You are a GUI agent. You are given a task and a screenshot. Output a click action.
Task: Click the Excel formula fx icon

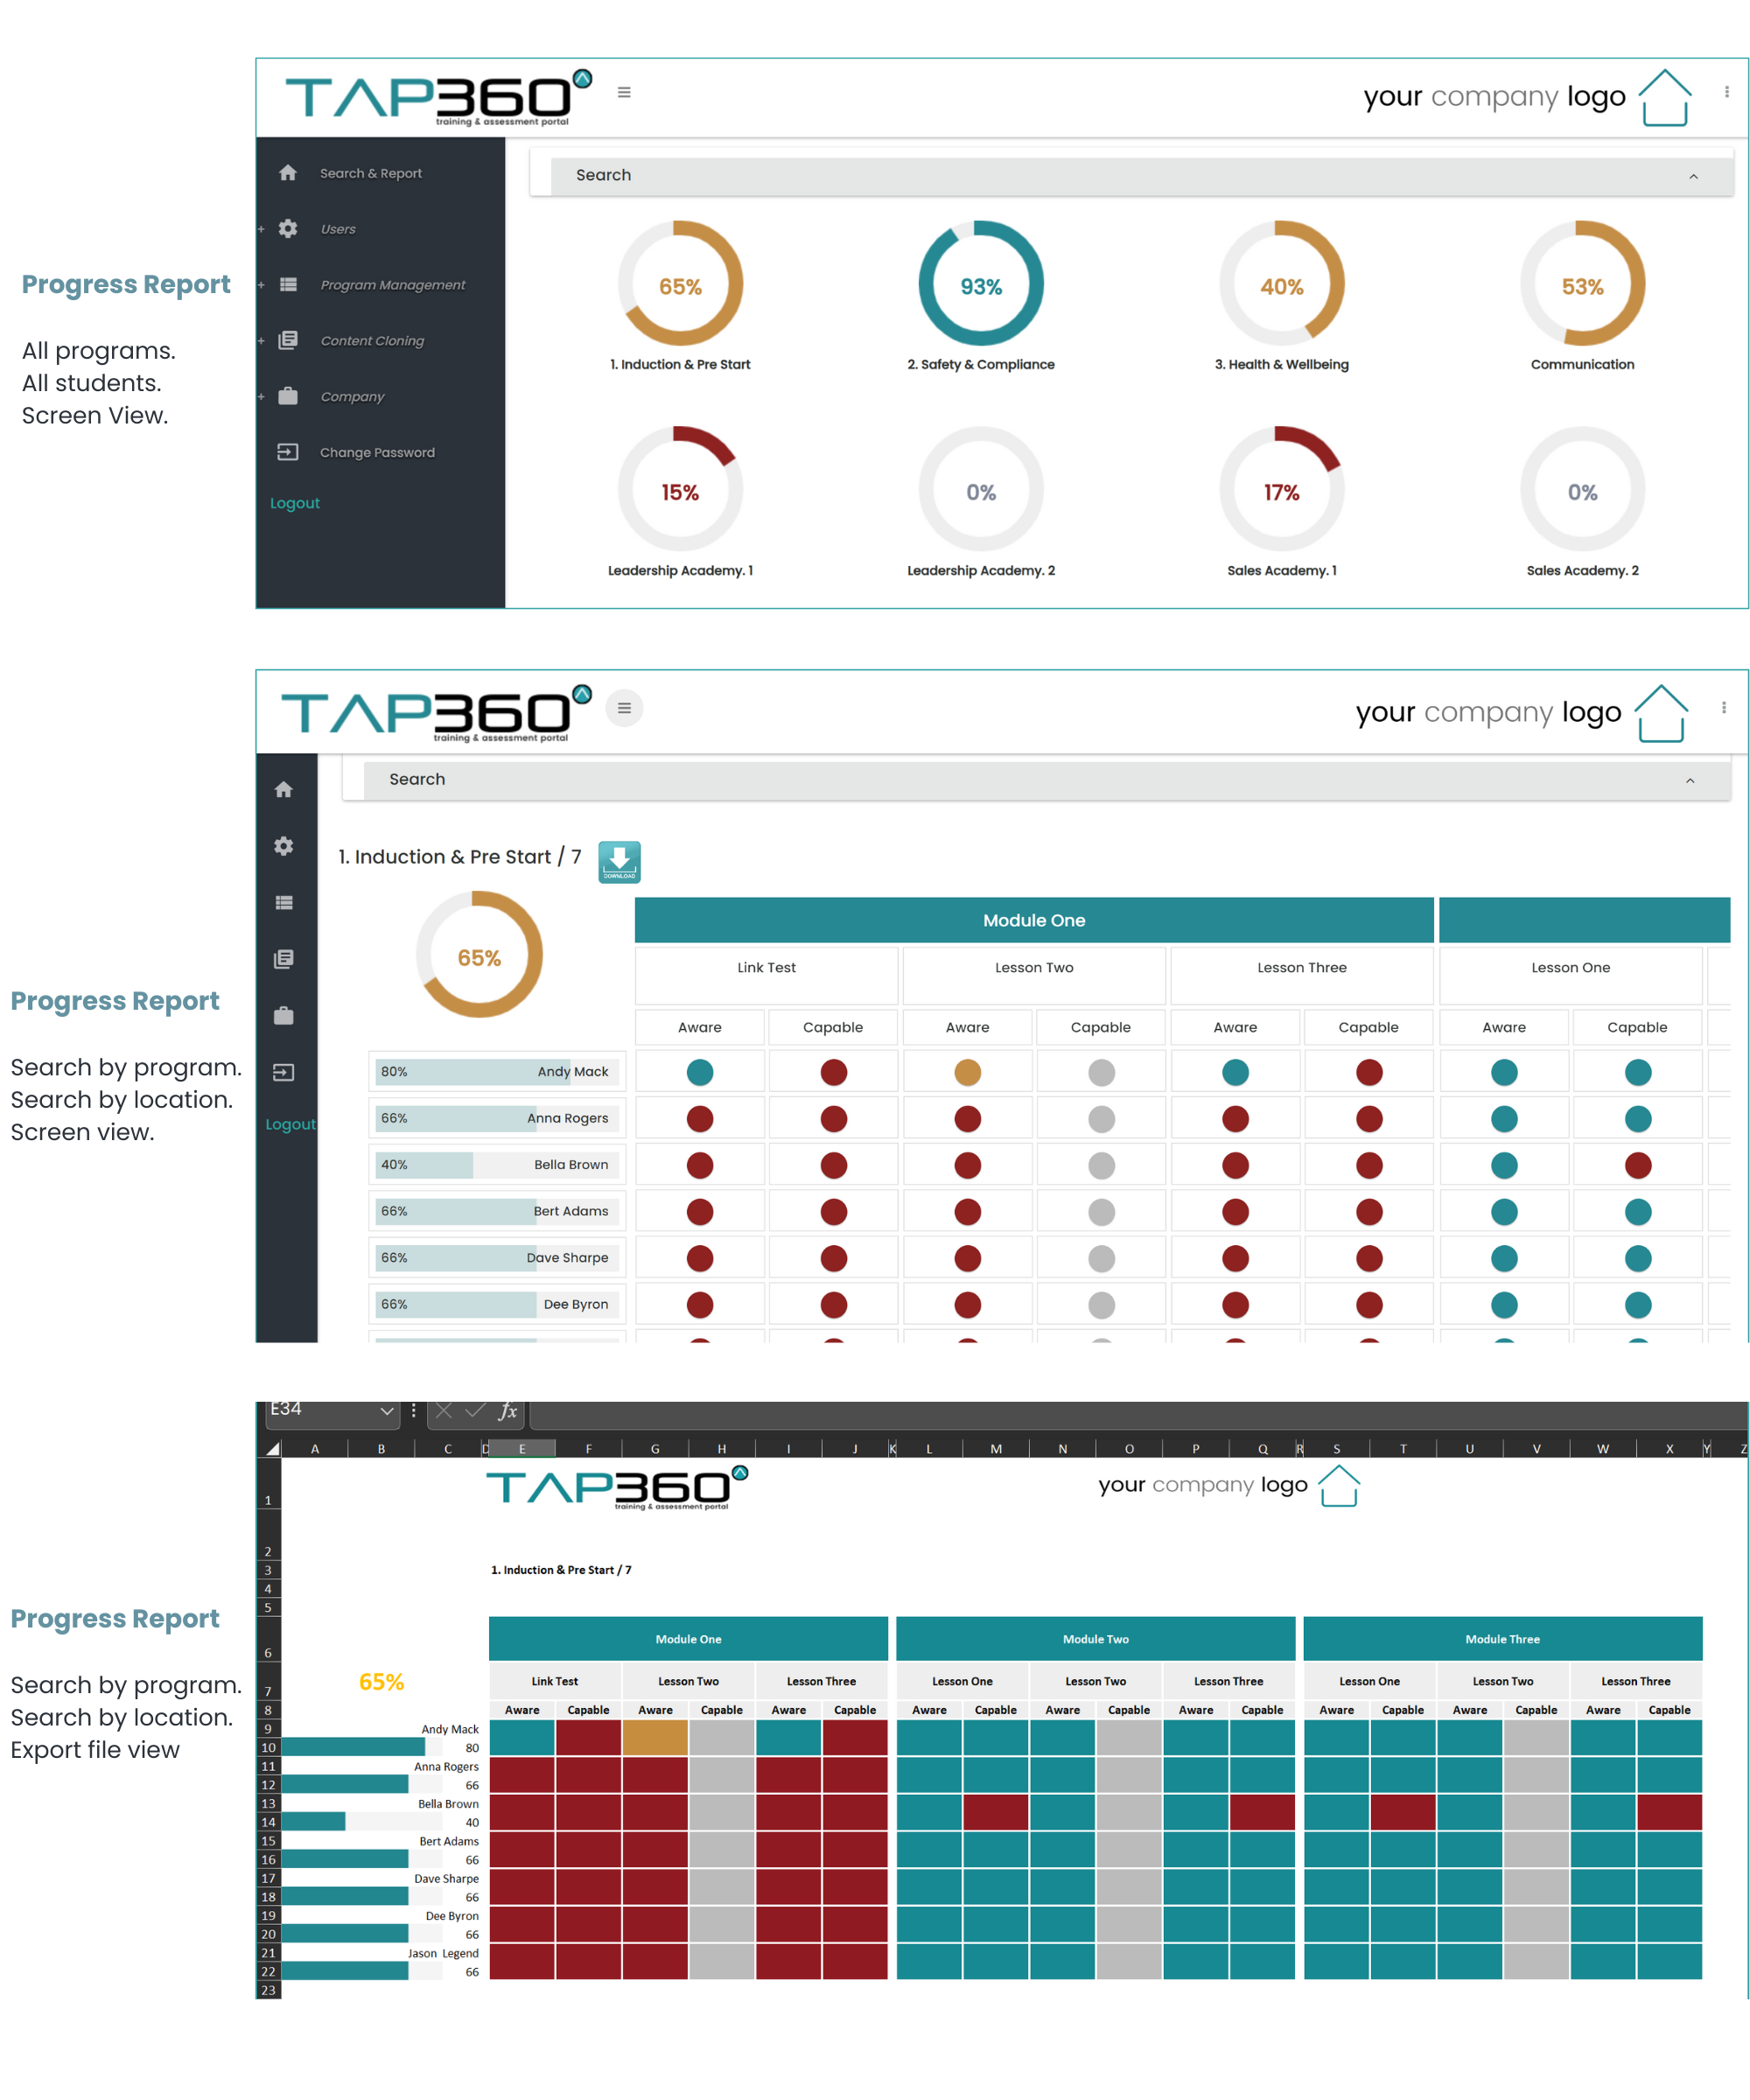tap(508, 1410)
